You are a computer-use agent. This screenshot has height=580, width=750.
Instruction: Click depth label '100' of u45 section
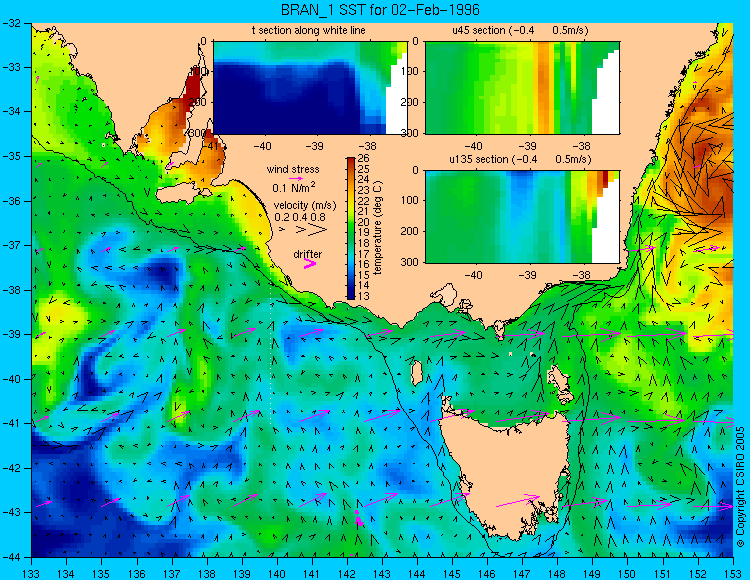[411, 71]
